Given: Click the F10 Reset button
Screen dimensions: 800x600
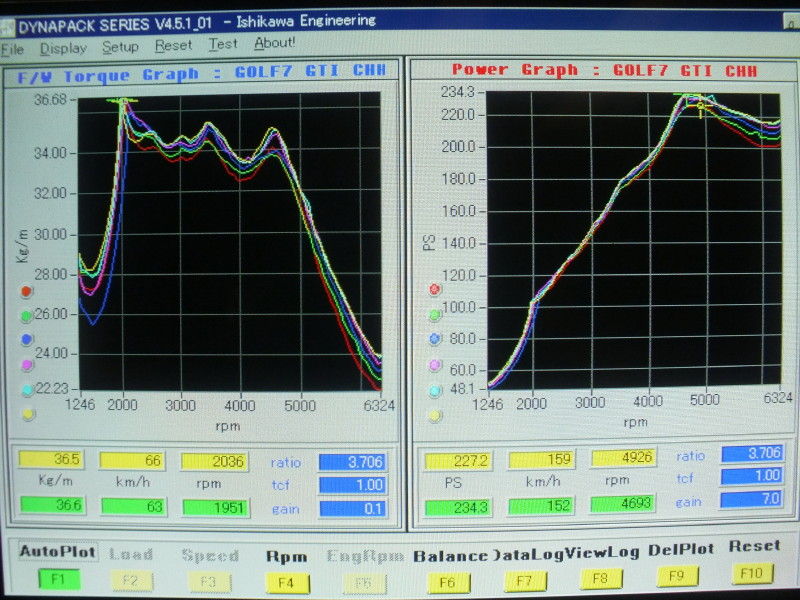Looking at the screenshot, I should tap(753, 573).
